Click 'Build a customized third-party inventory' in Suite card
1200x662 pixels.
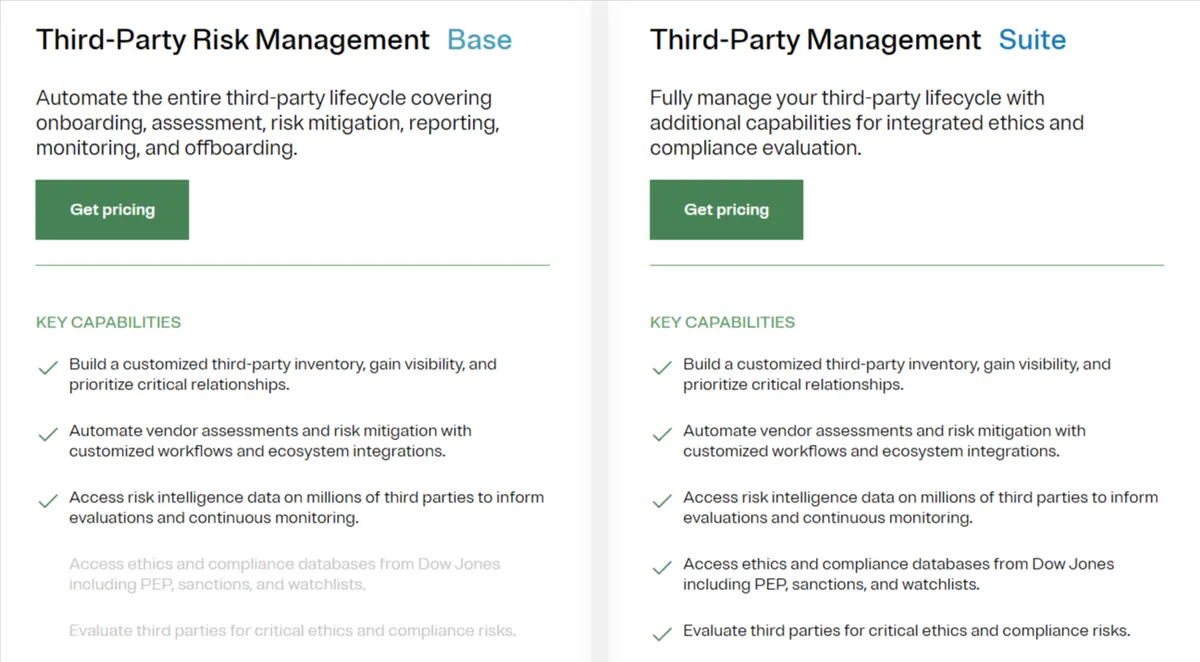click(897, 374)
